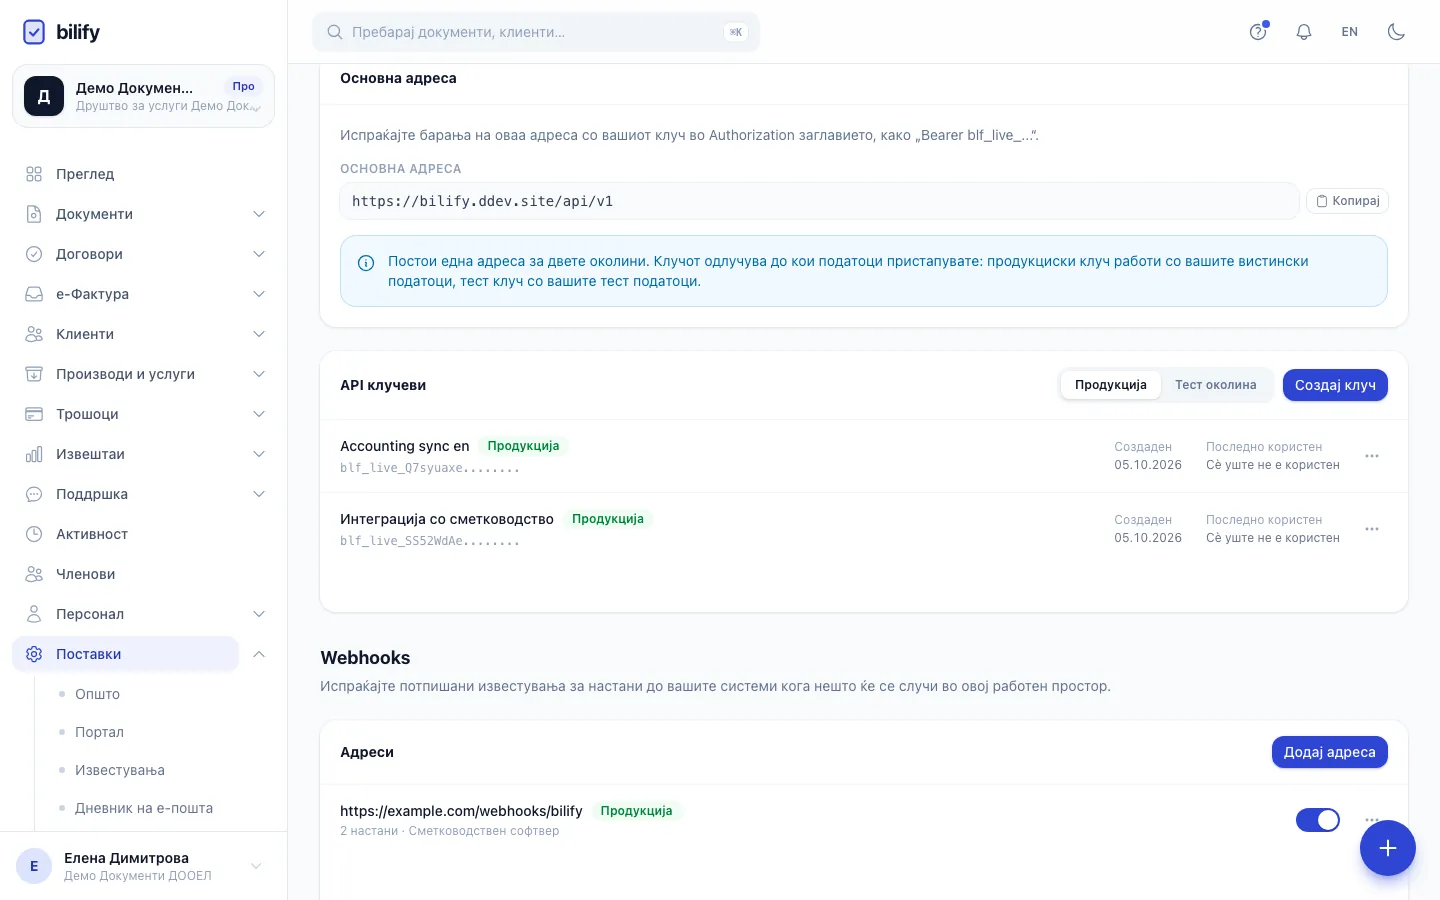Click the floating plus button
The height and width of the screenshot is (900, 1440).
point(1387,848)
